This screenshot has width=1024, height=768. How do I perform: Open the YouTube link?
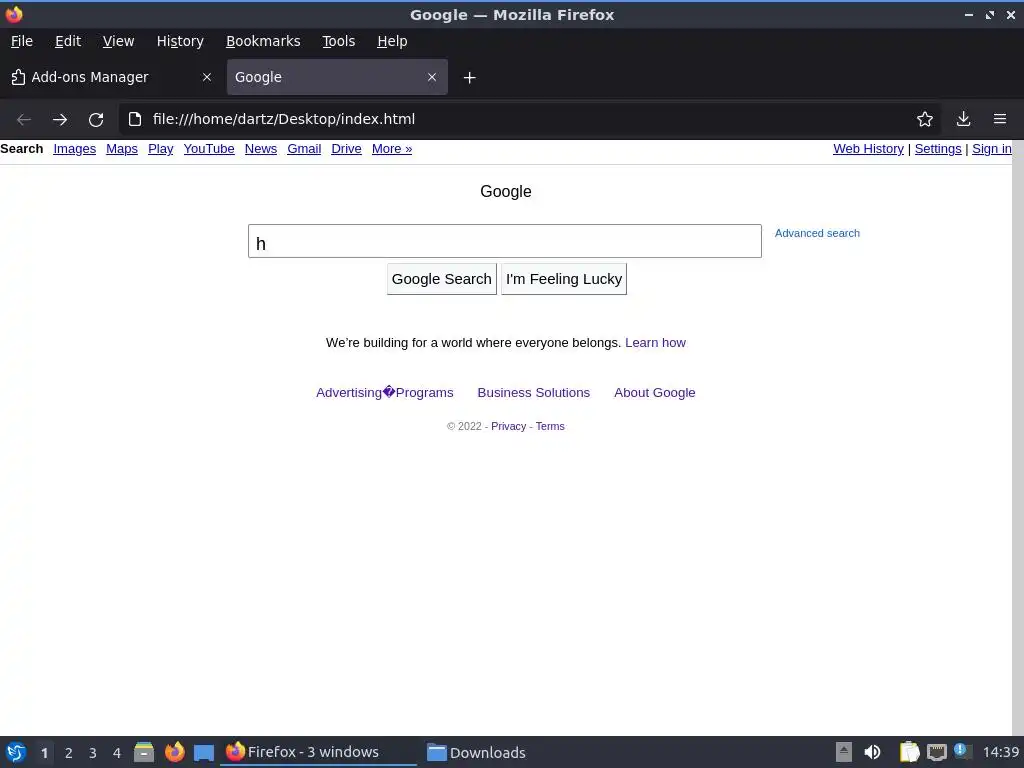point(209,149)
